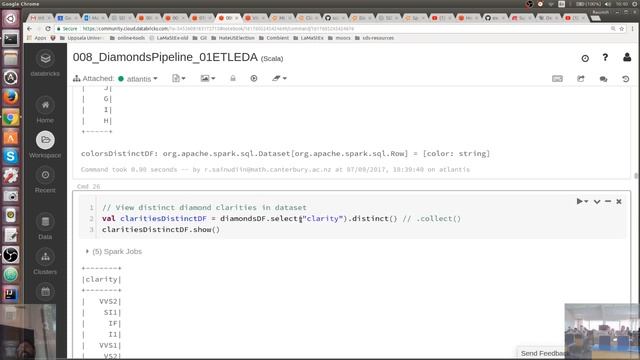Select the active databricks notebook tab

tap(228, 18)
